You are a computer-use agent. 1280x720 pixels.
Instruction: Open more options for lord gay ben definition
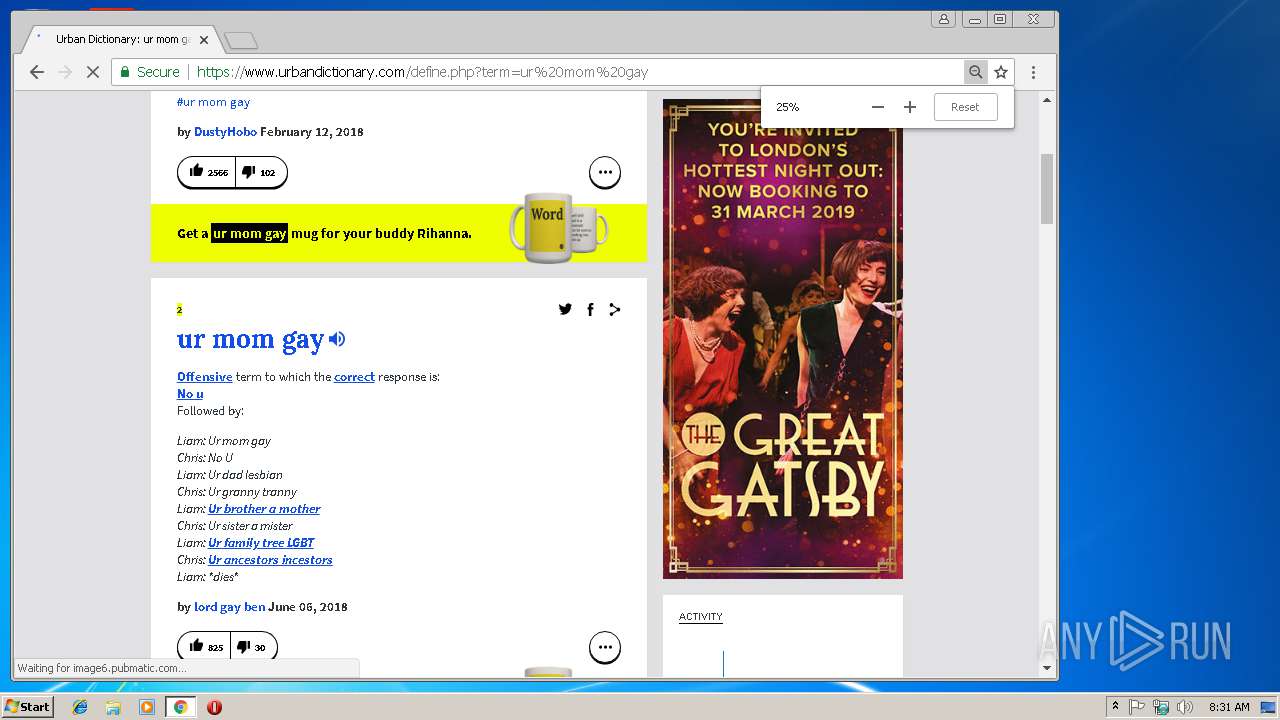coord(605,647)
